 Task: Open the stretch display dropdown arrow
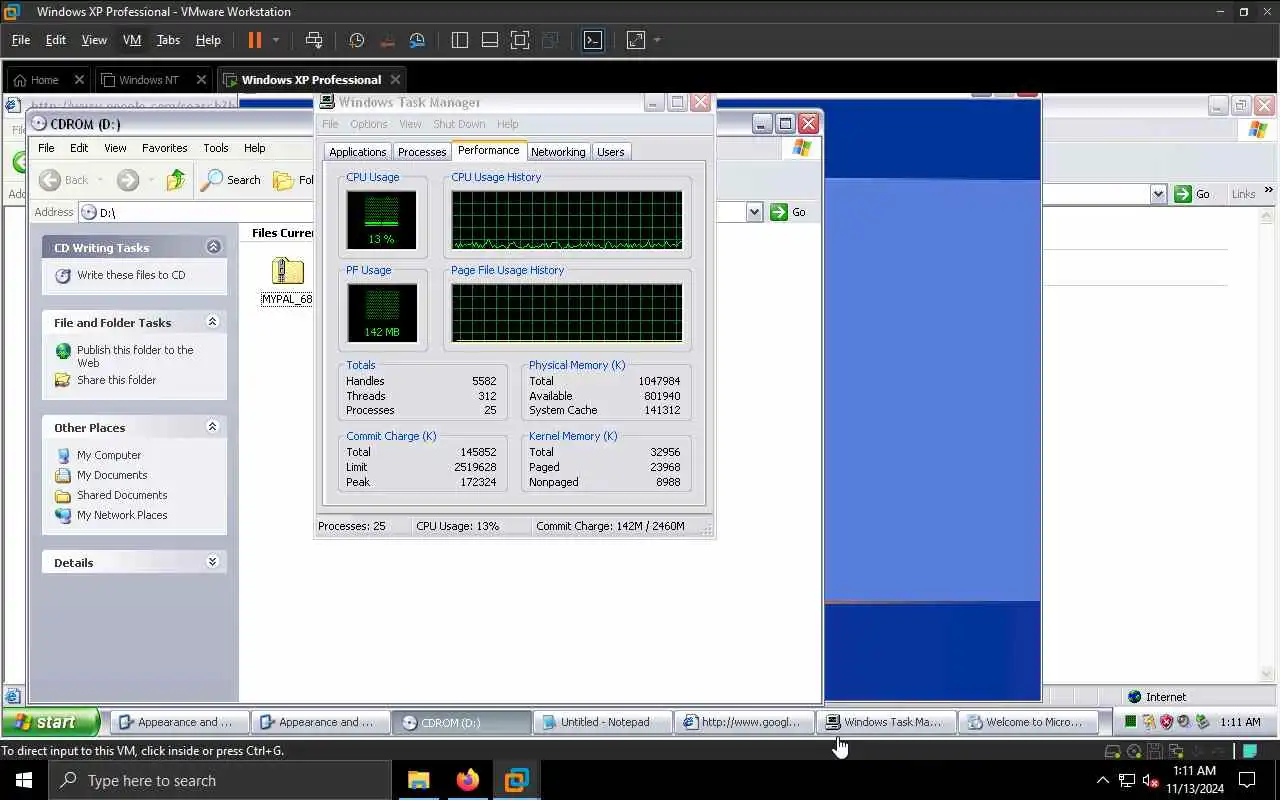pyautogui.click(x=657, y=40)
